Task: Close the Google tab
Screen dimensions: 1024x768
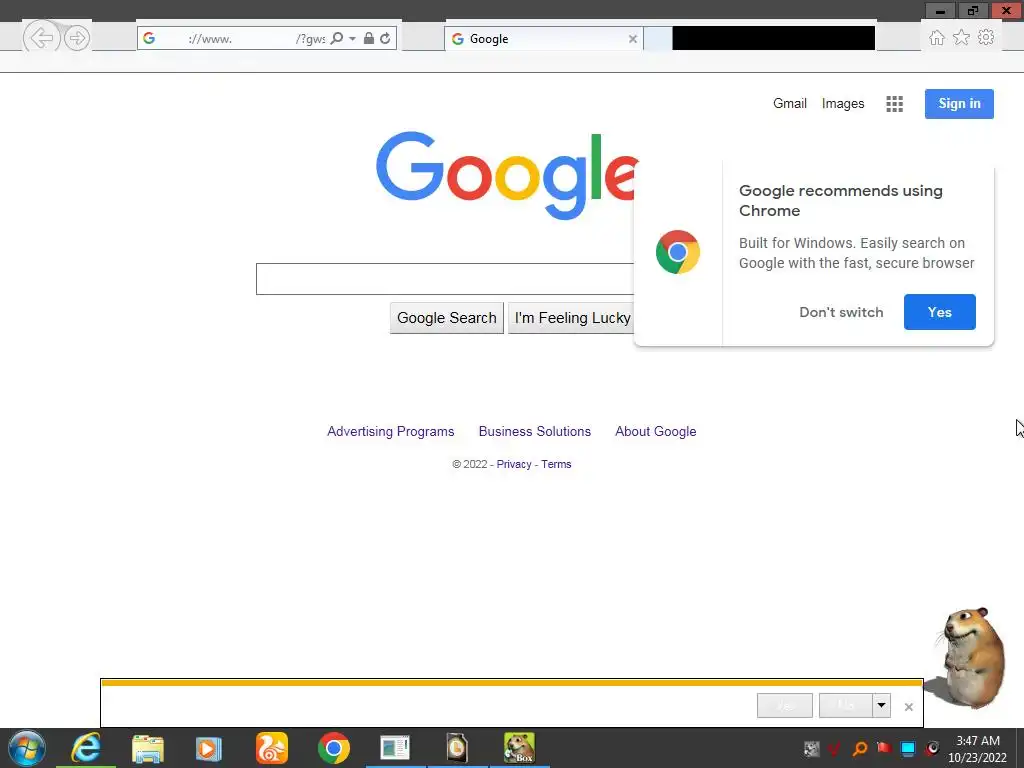Action: tap(632, 39)
